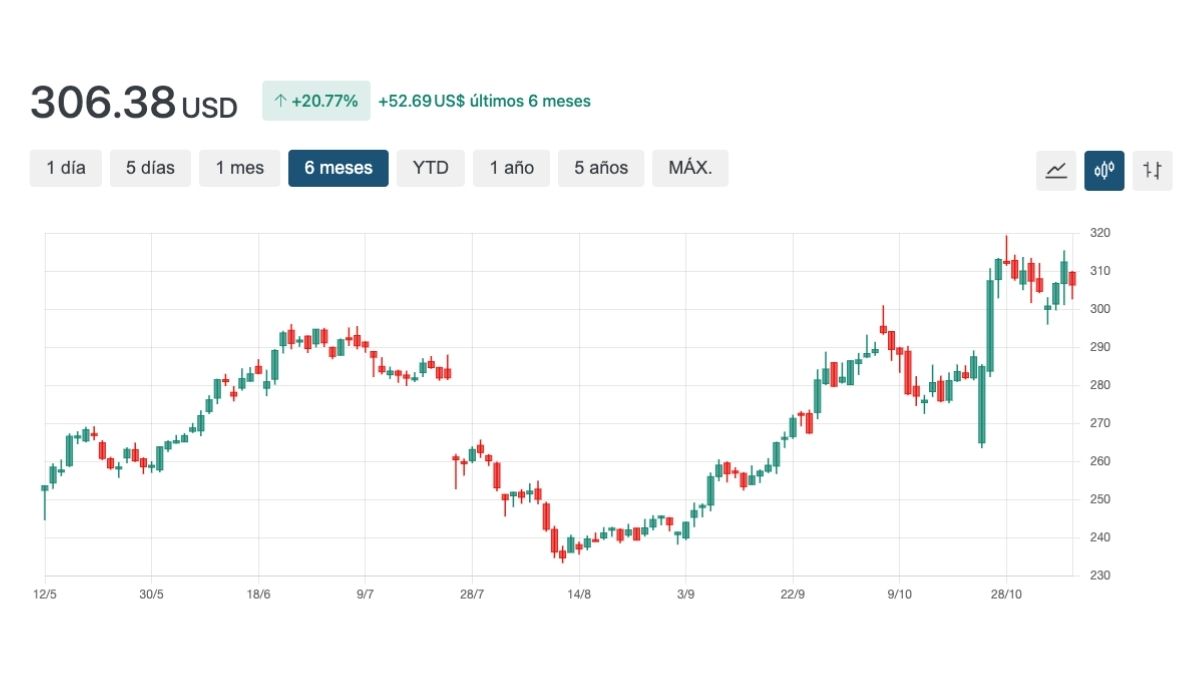Select the 1 día time range
Image resolution: width=1200 pixels, height=675 pixels.
click(66, 168)
